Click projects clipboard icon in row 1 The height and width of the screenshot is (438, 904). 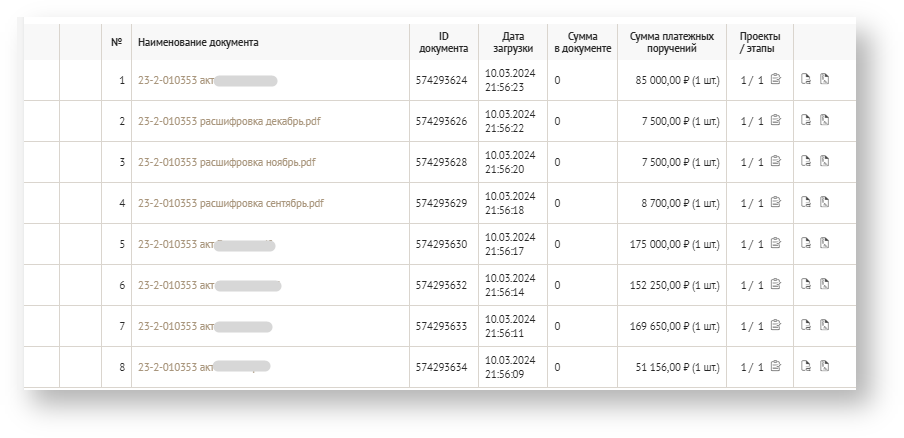pyautogui.click(x=775, y=80)
